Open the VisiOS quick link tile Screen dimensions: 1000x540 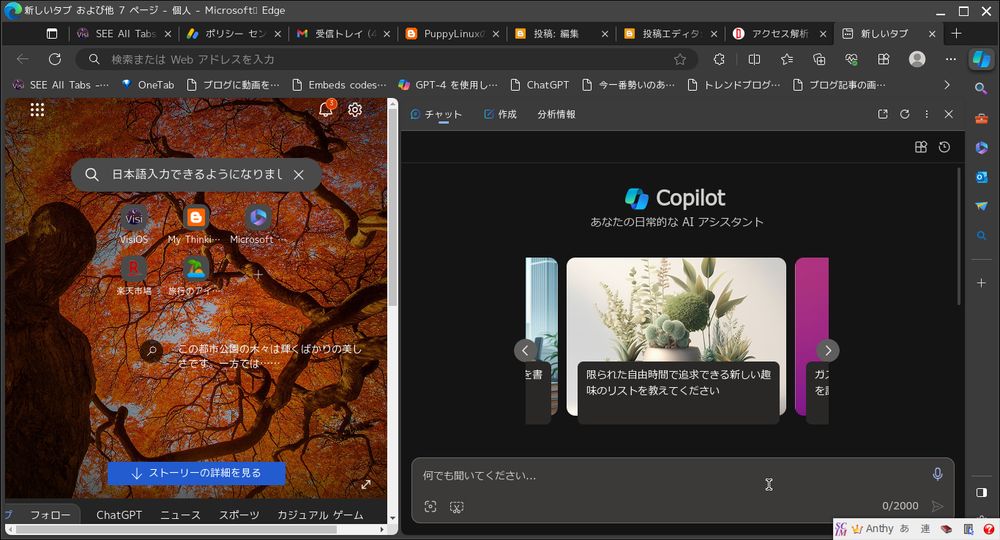134,225
